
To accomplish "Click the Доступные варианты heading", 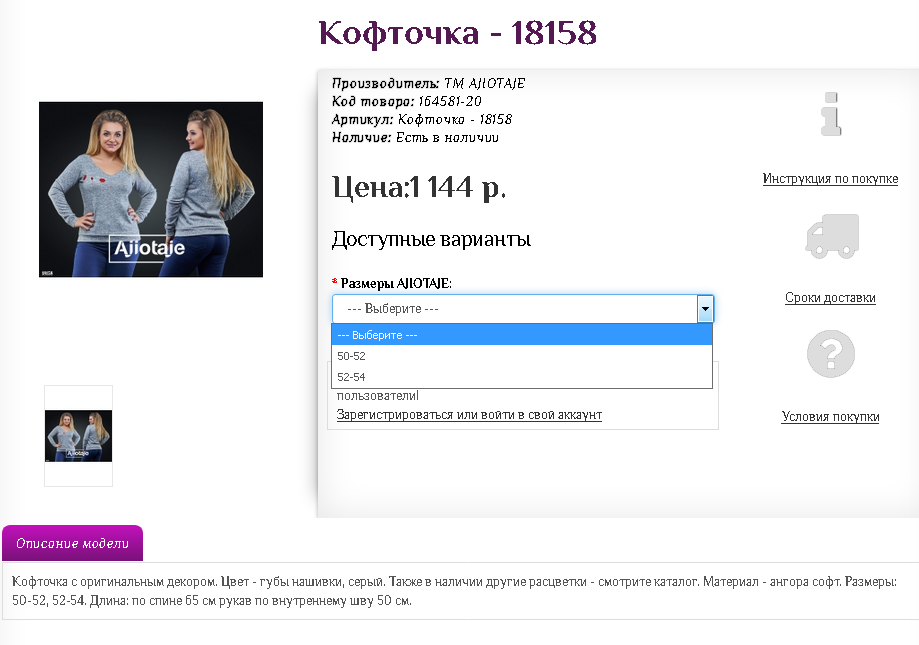I will pyautogui.click(x=431, y=239).
